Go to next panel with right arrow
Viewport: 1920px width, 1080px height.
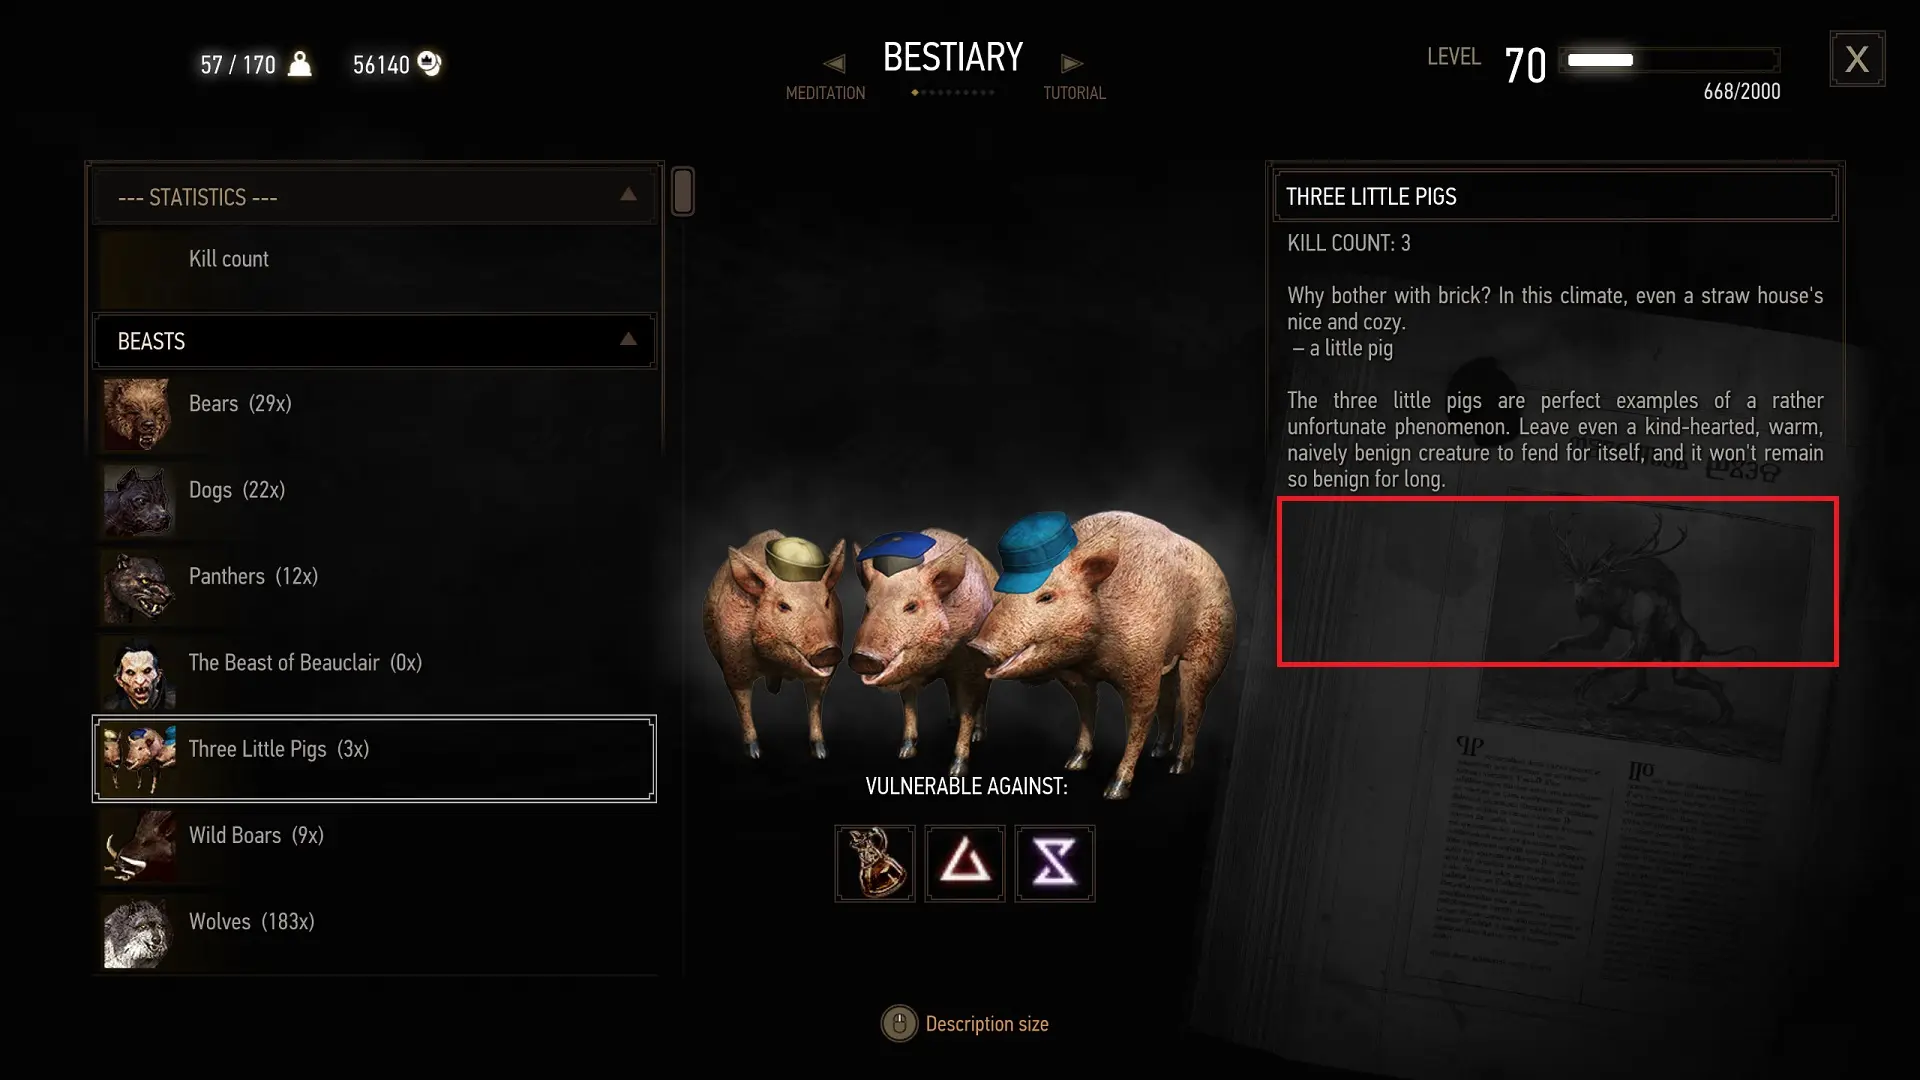1071,63
